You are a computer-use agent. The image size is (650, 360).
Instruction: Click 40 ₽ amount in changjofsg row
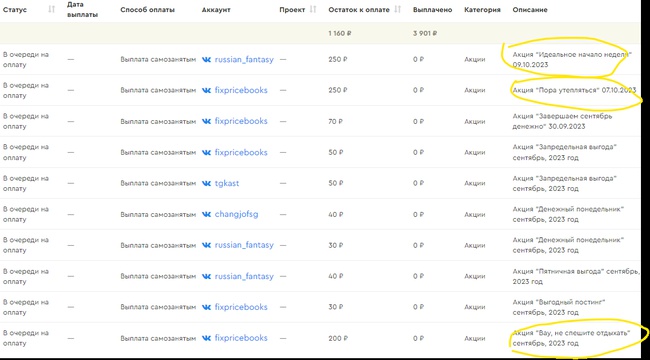click(336, 214)
